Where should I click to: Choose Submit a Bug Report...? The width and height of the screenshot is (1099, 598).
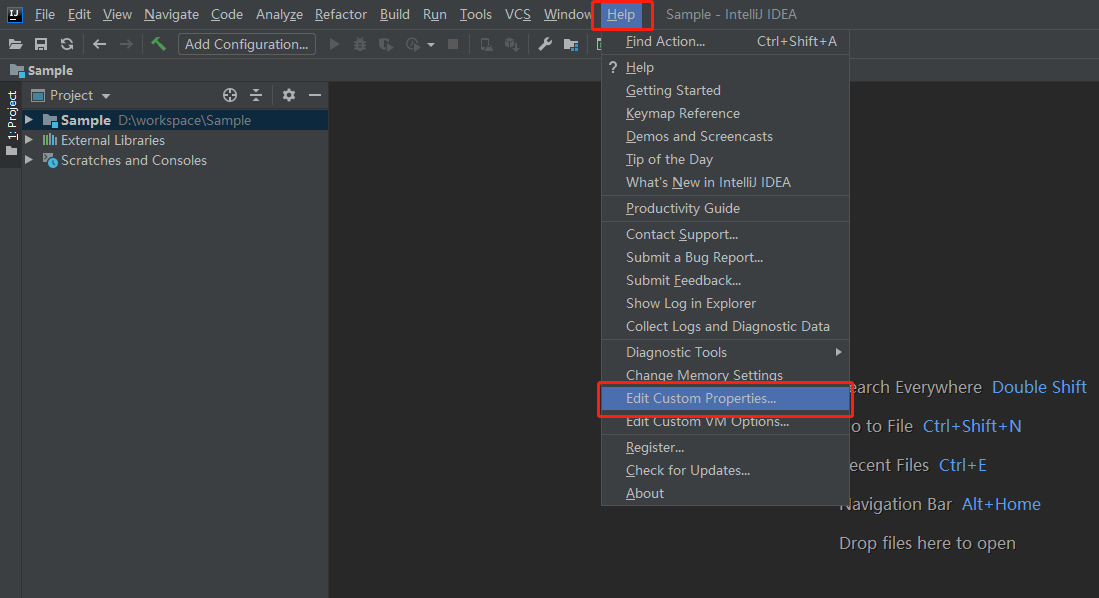(x=725, y=257)
